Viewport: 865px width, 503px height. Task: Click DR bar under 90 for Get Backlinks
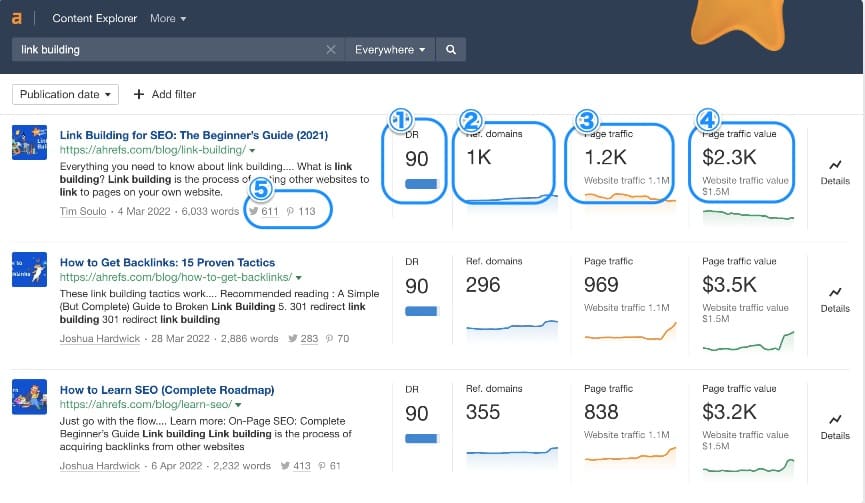(421, 311)
